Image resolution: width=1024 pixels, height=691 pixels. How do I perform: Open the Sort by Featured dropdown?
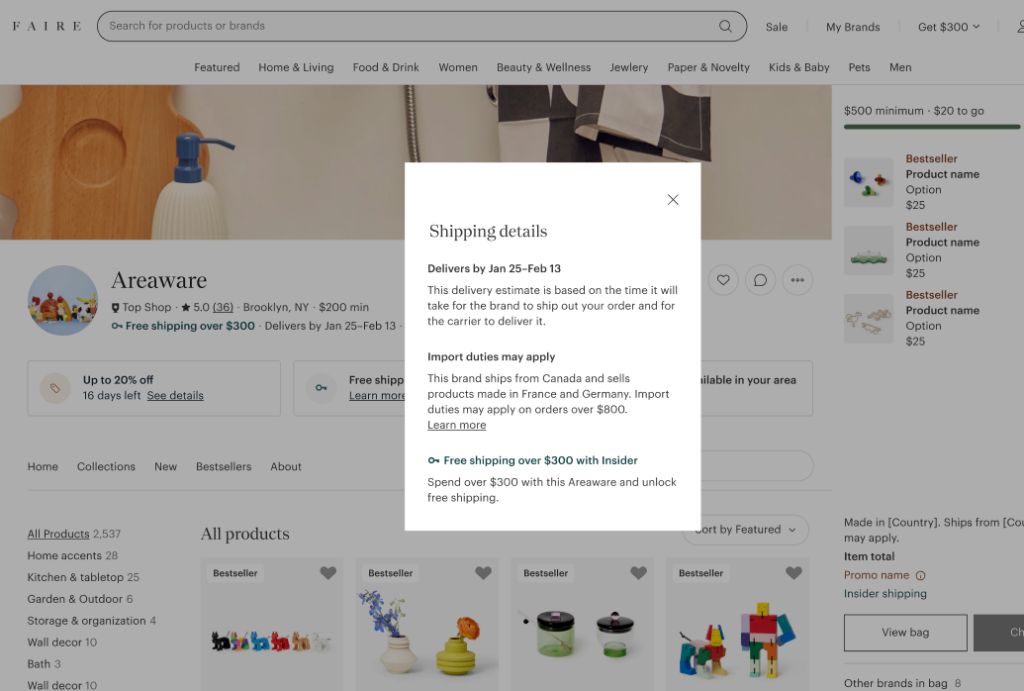746,530
